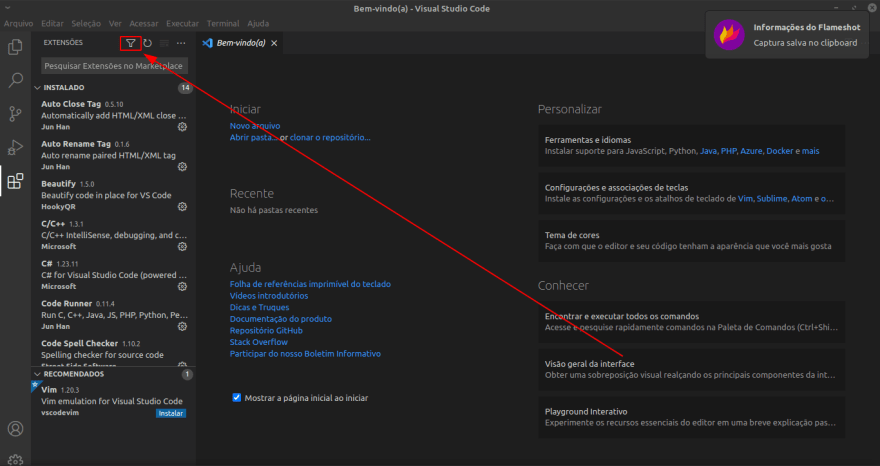Close the Bem-vindo(a) tab
This screenshot has height=466, width=880.
(x=274, y=43)
